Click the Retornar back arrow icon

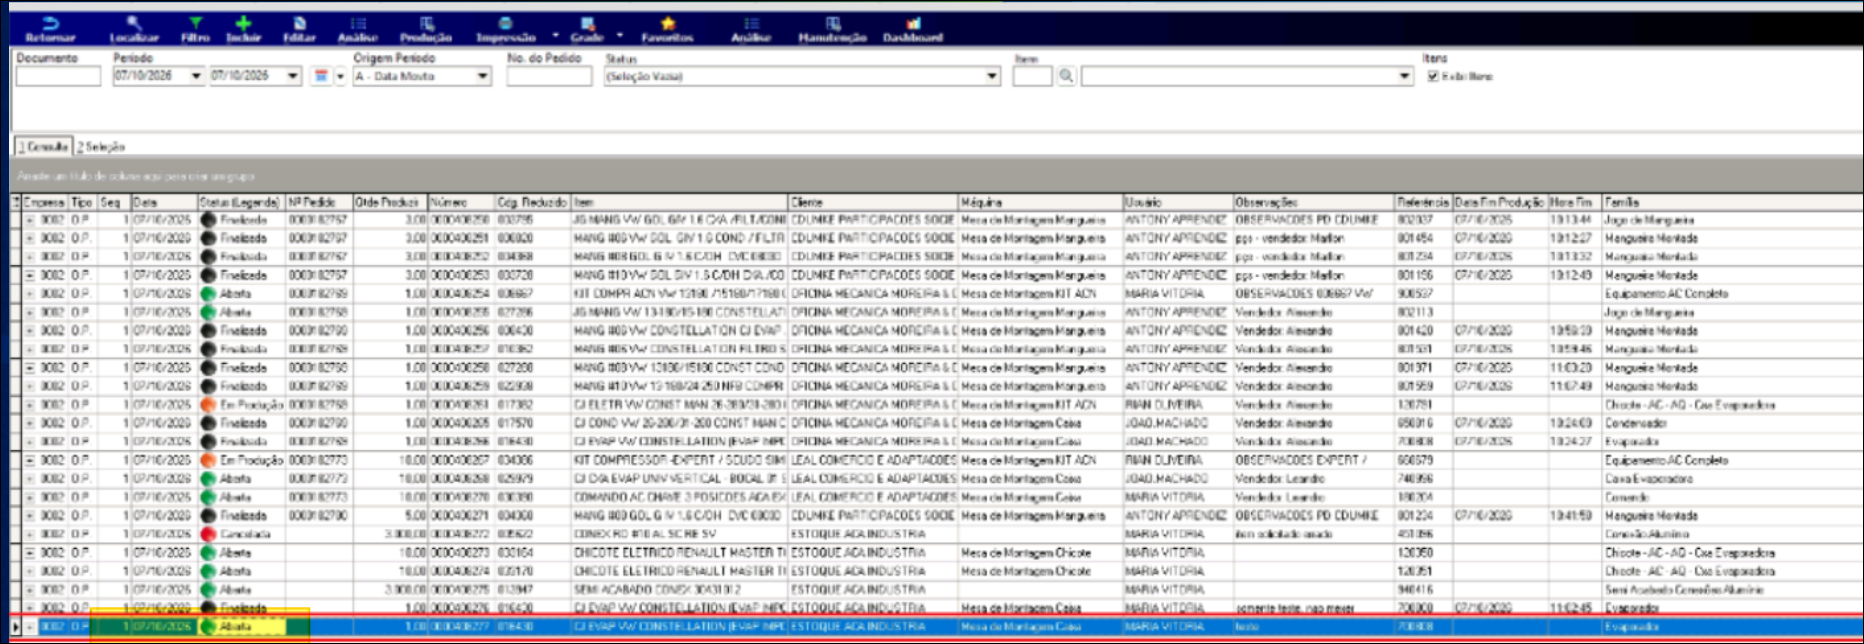click(x=50, y=24)
